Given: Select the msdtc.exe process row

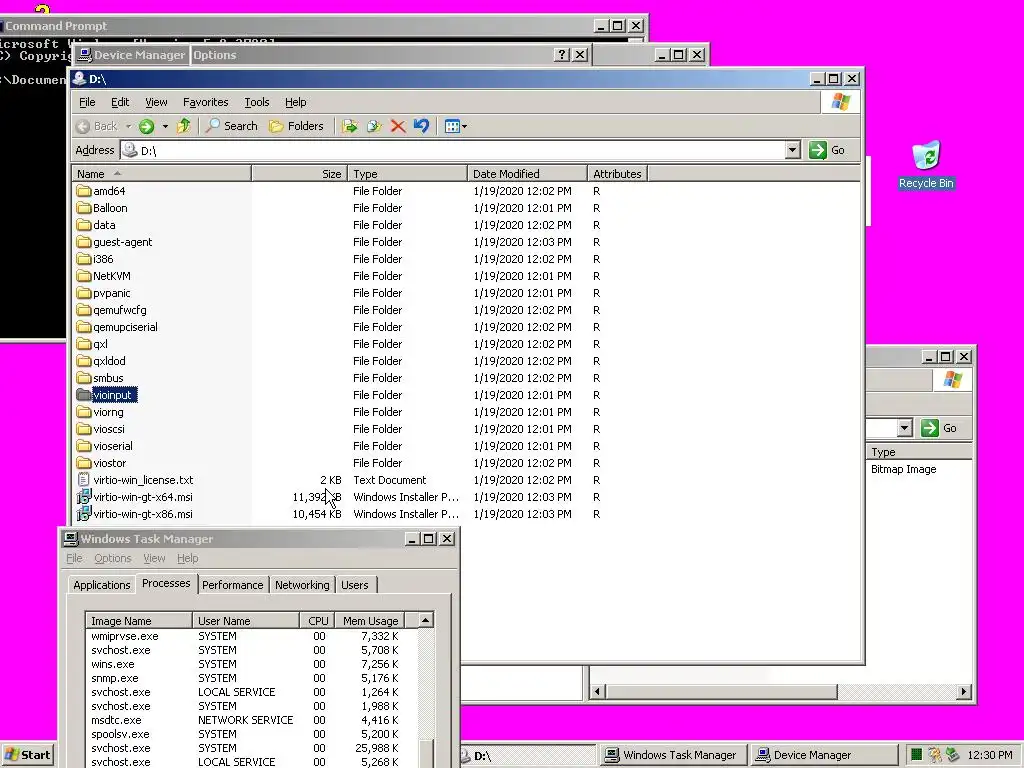Looking at the screenshot, I should [x=251, y=720].
